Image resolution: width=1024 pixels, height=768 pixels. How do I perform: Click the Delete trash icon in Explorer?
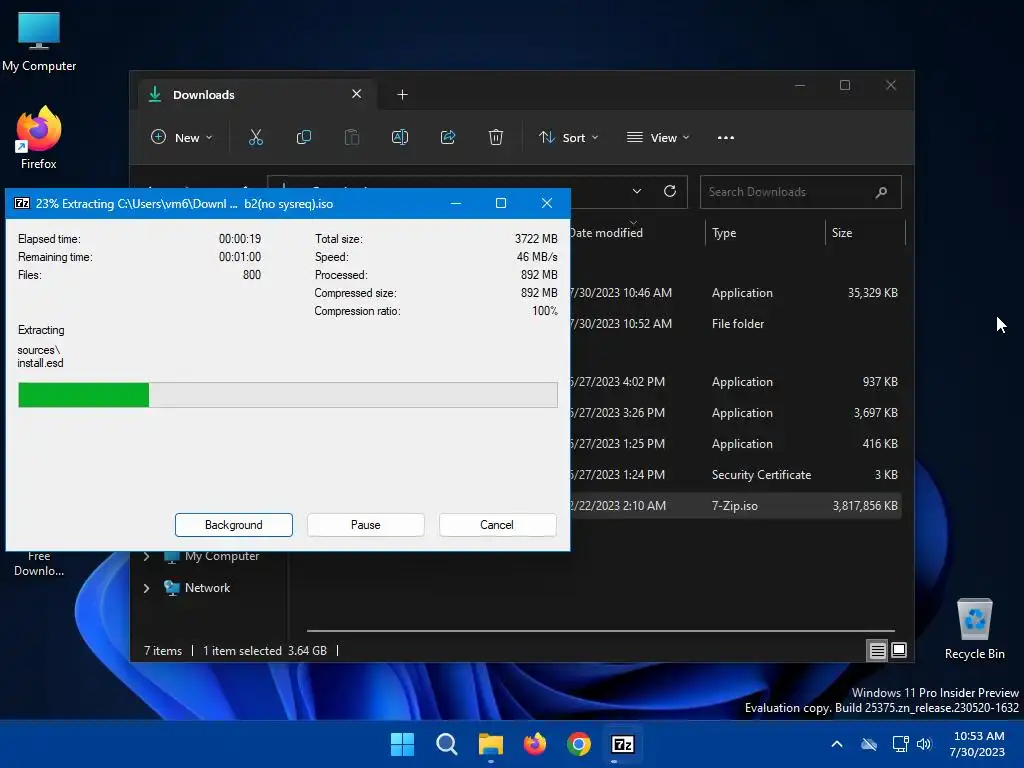pos(496,137)
